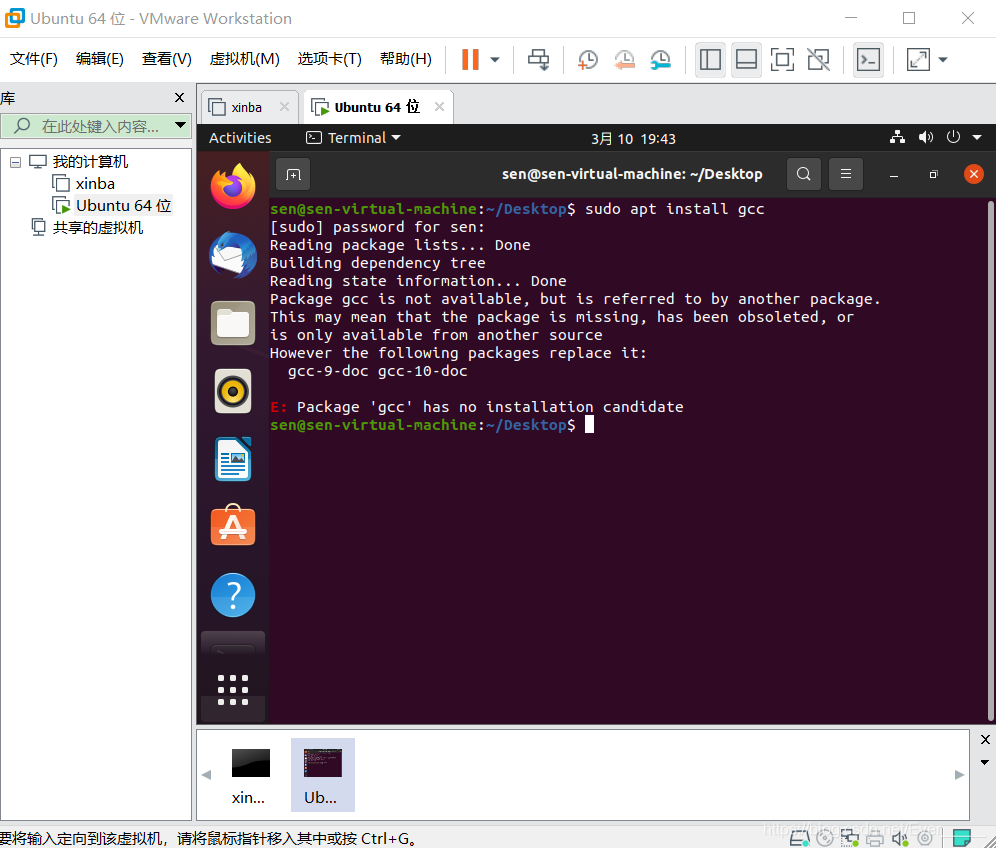
Task: Revert to the previous snapshot
Action: pyautogui.click(x=624, y=60)
